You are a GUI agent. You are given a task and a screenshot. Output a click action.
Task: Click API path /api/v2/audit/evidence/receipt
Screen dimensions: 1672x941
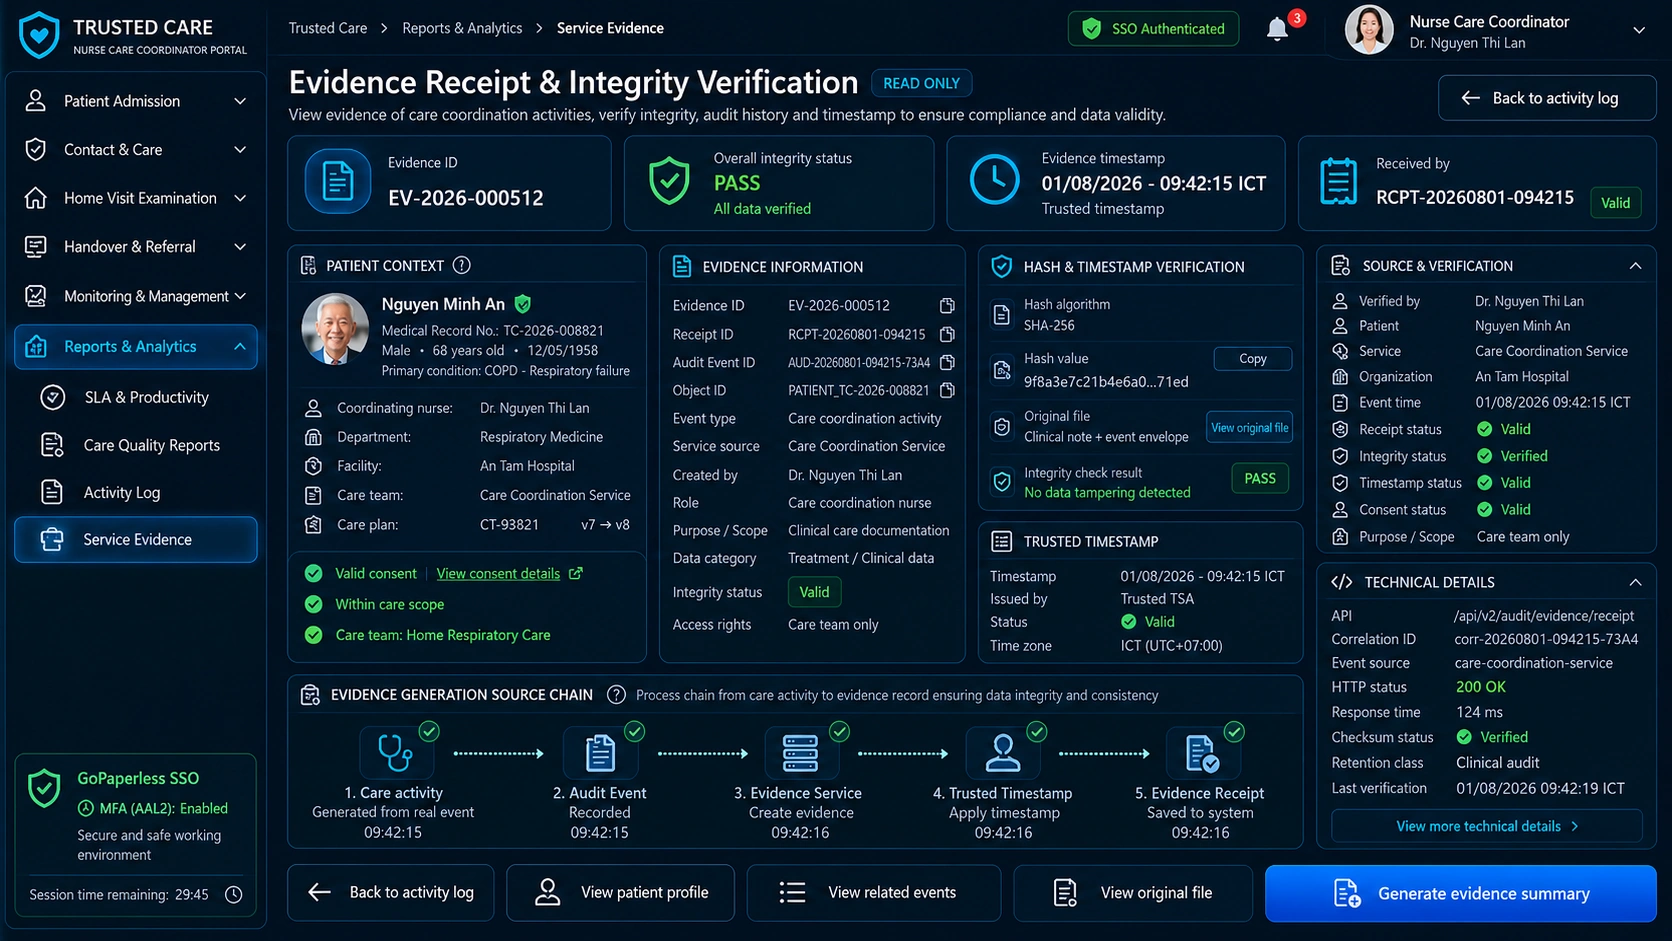[1544, 616]
